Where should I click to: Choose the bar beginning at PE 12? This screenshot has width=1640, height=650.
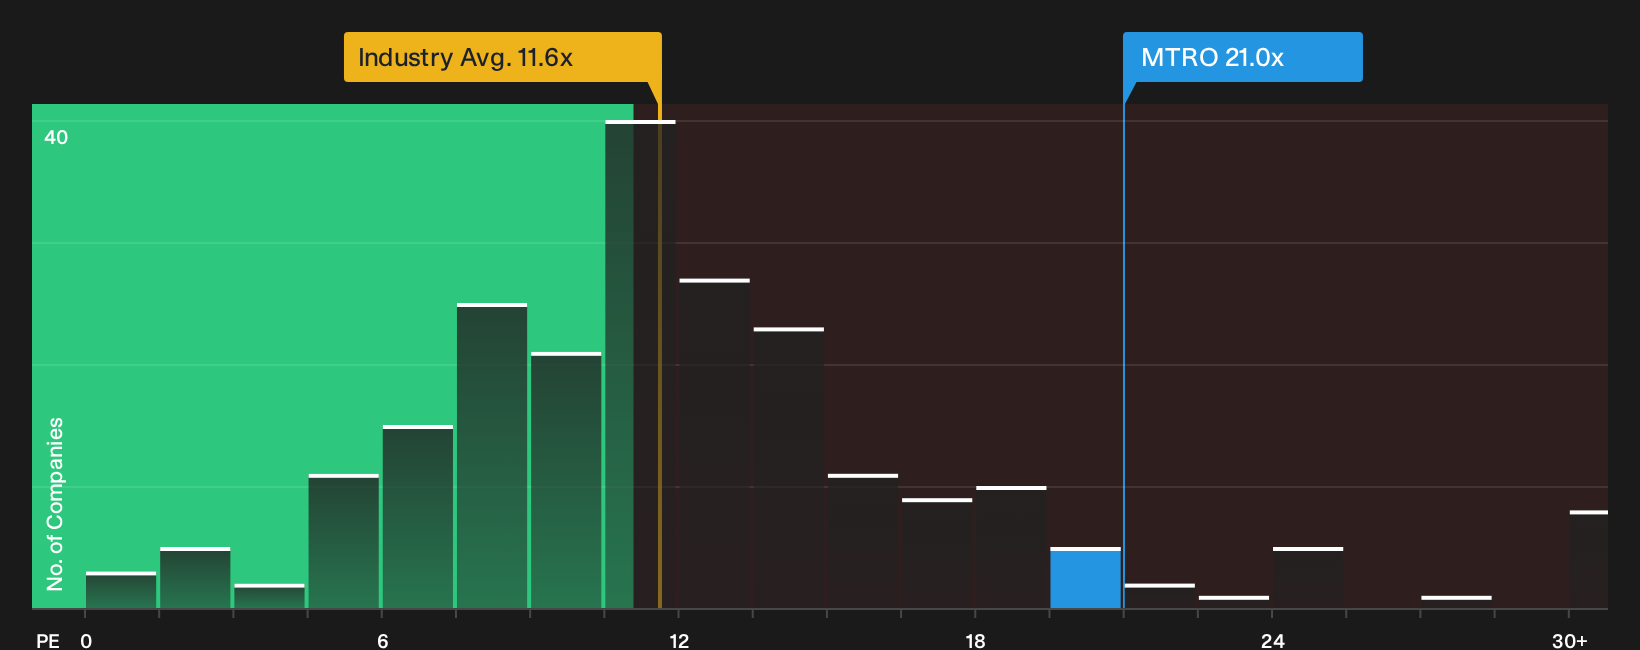(x=714, y=443)
